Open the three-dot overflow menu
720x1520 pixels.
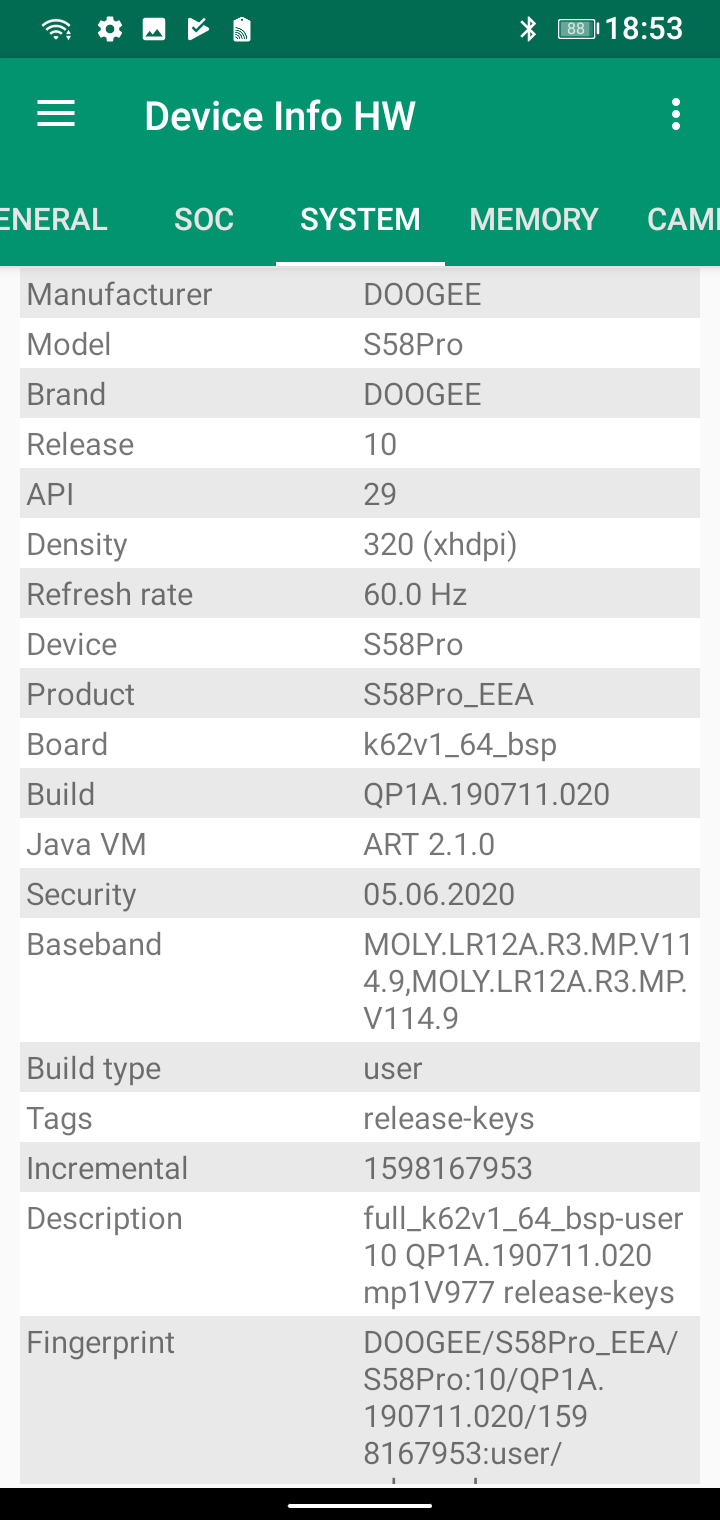[x=676, y=115]
